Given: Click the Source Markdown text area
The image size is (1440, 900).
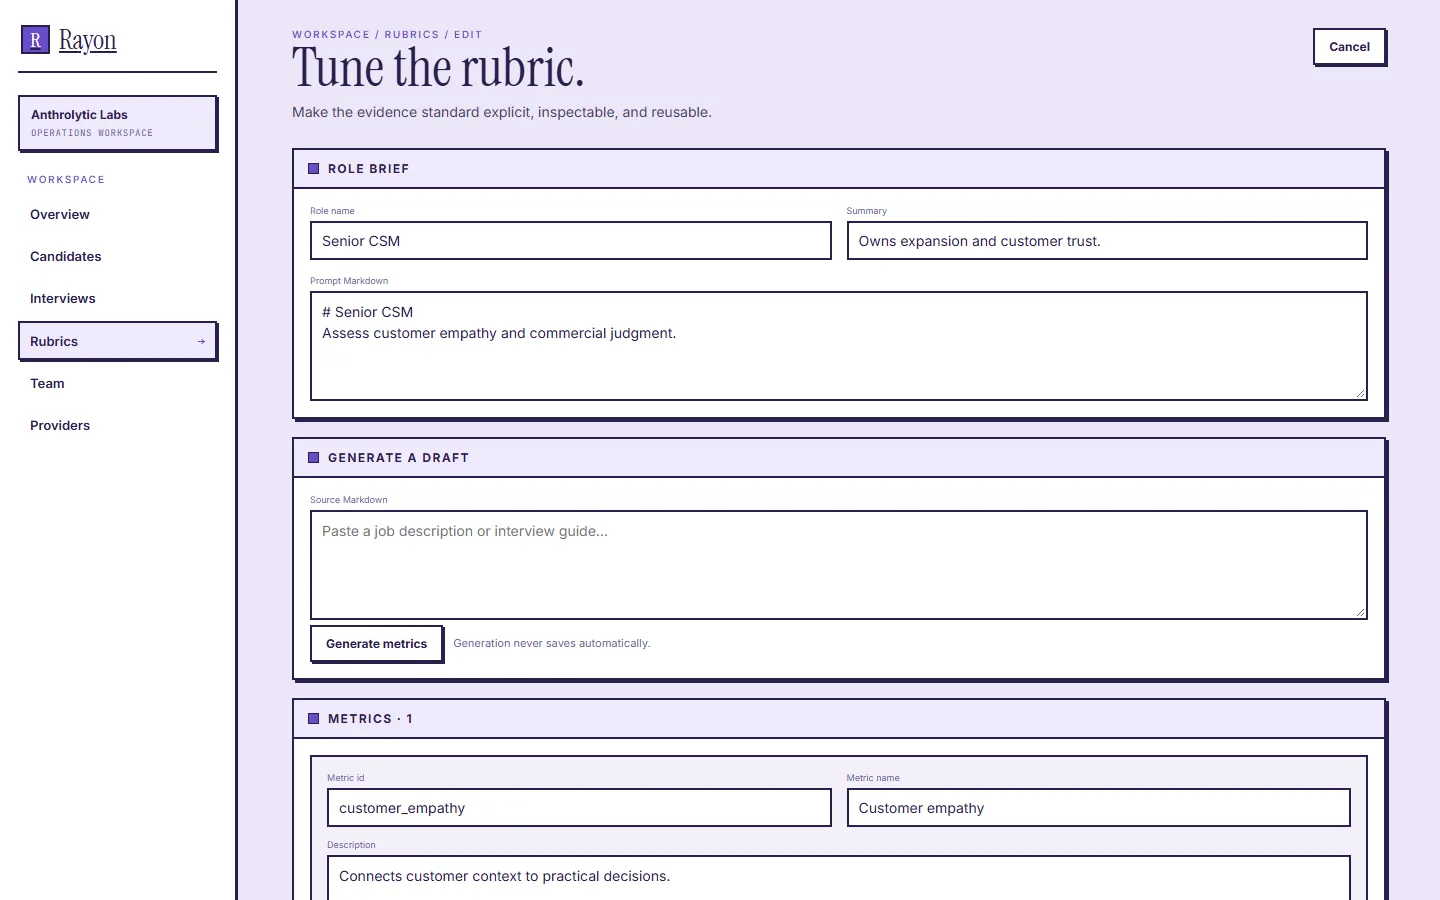Looking at the screenshot, I should pos(838,565).
